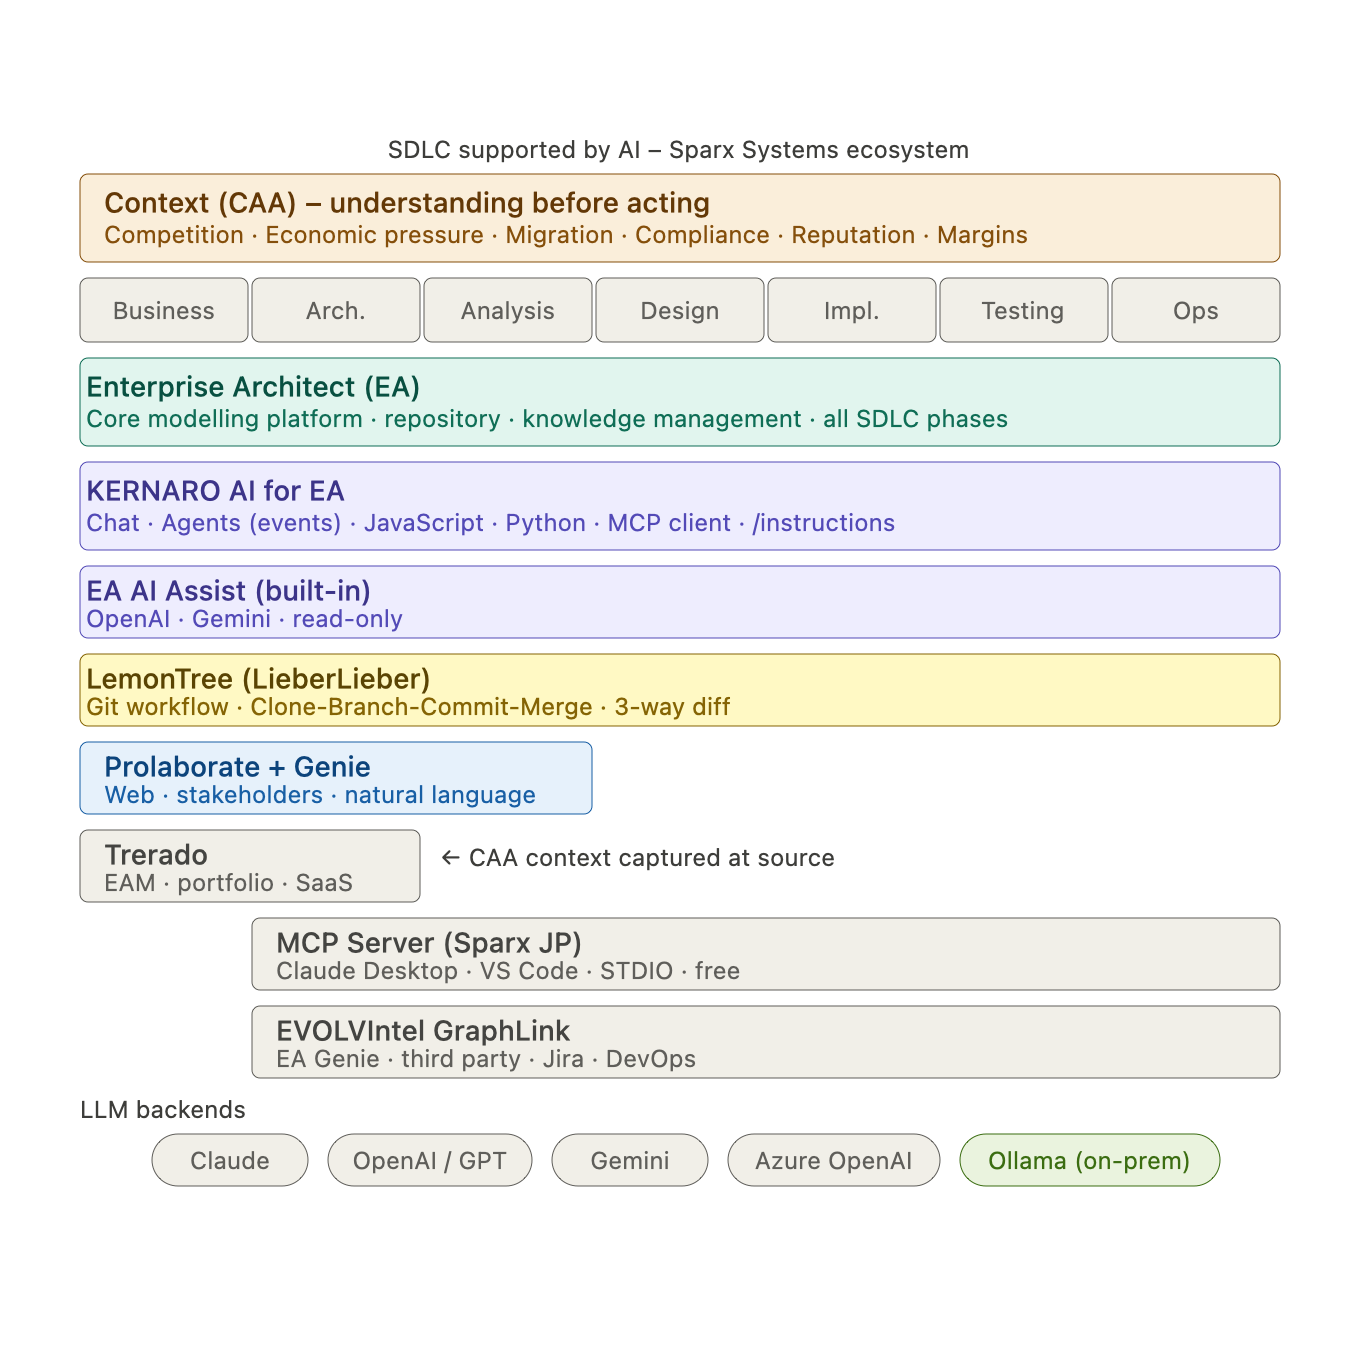The height and width of the screenshot is (1360, 1360).
Task: Click the Arch. phase box
Action: [336, 310]
